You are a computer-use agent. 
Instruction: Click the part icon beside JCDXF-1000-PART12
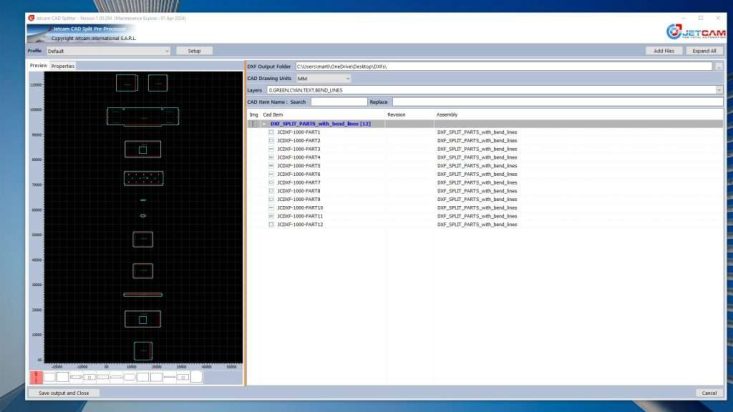pos(271,224)
